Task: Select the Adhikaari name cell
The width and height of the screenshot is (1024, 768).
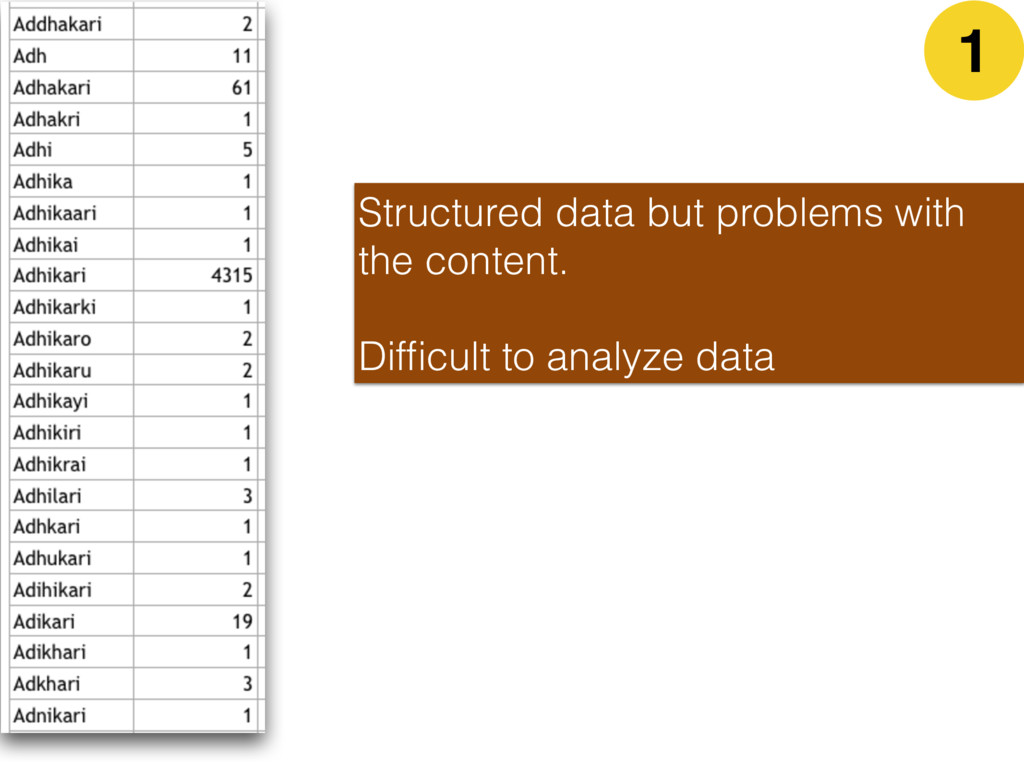Action: pos(72,213)
